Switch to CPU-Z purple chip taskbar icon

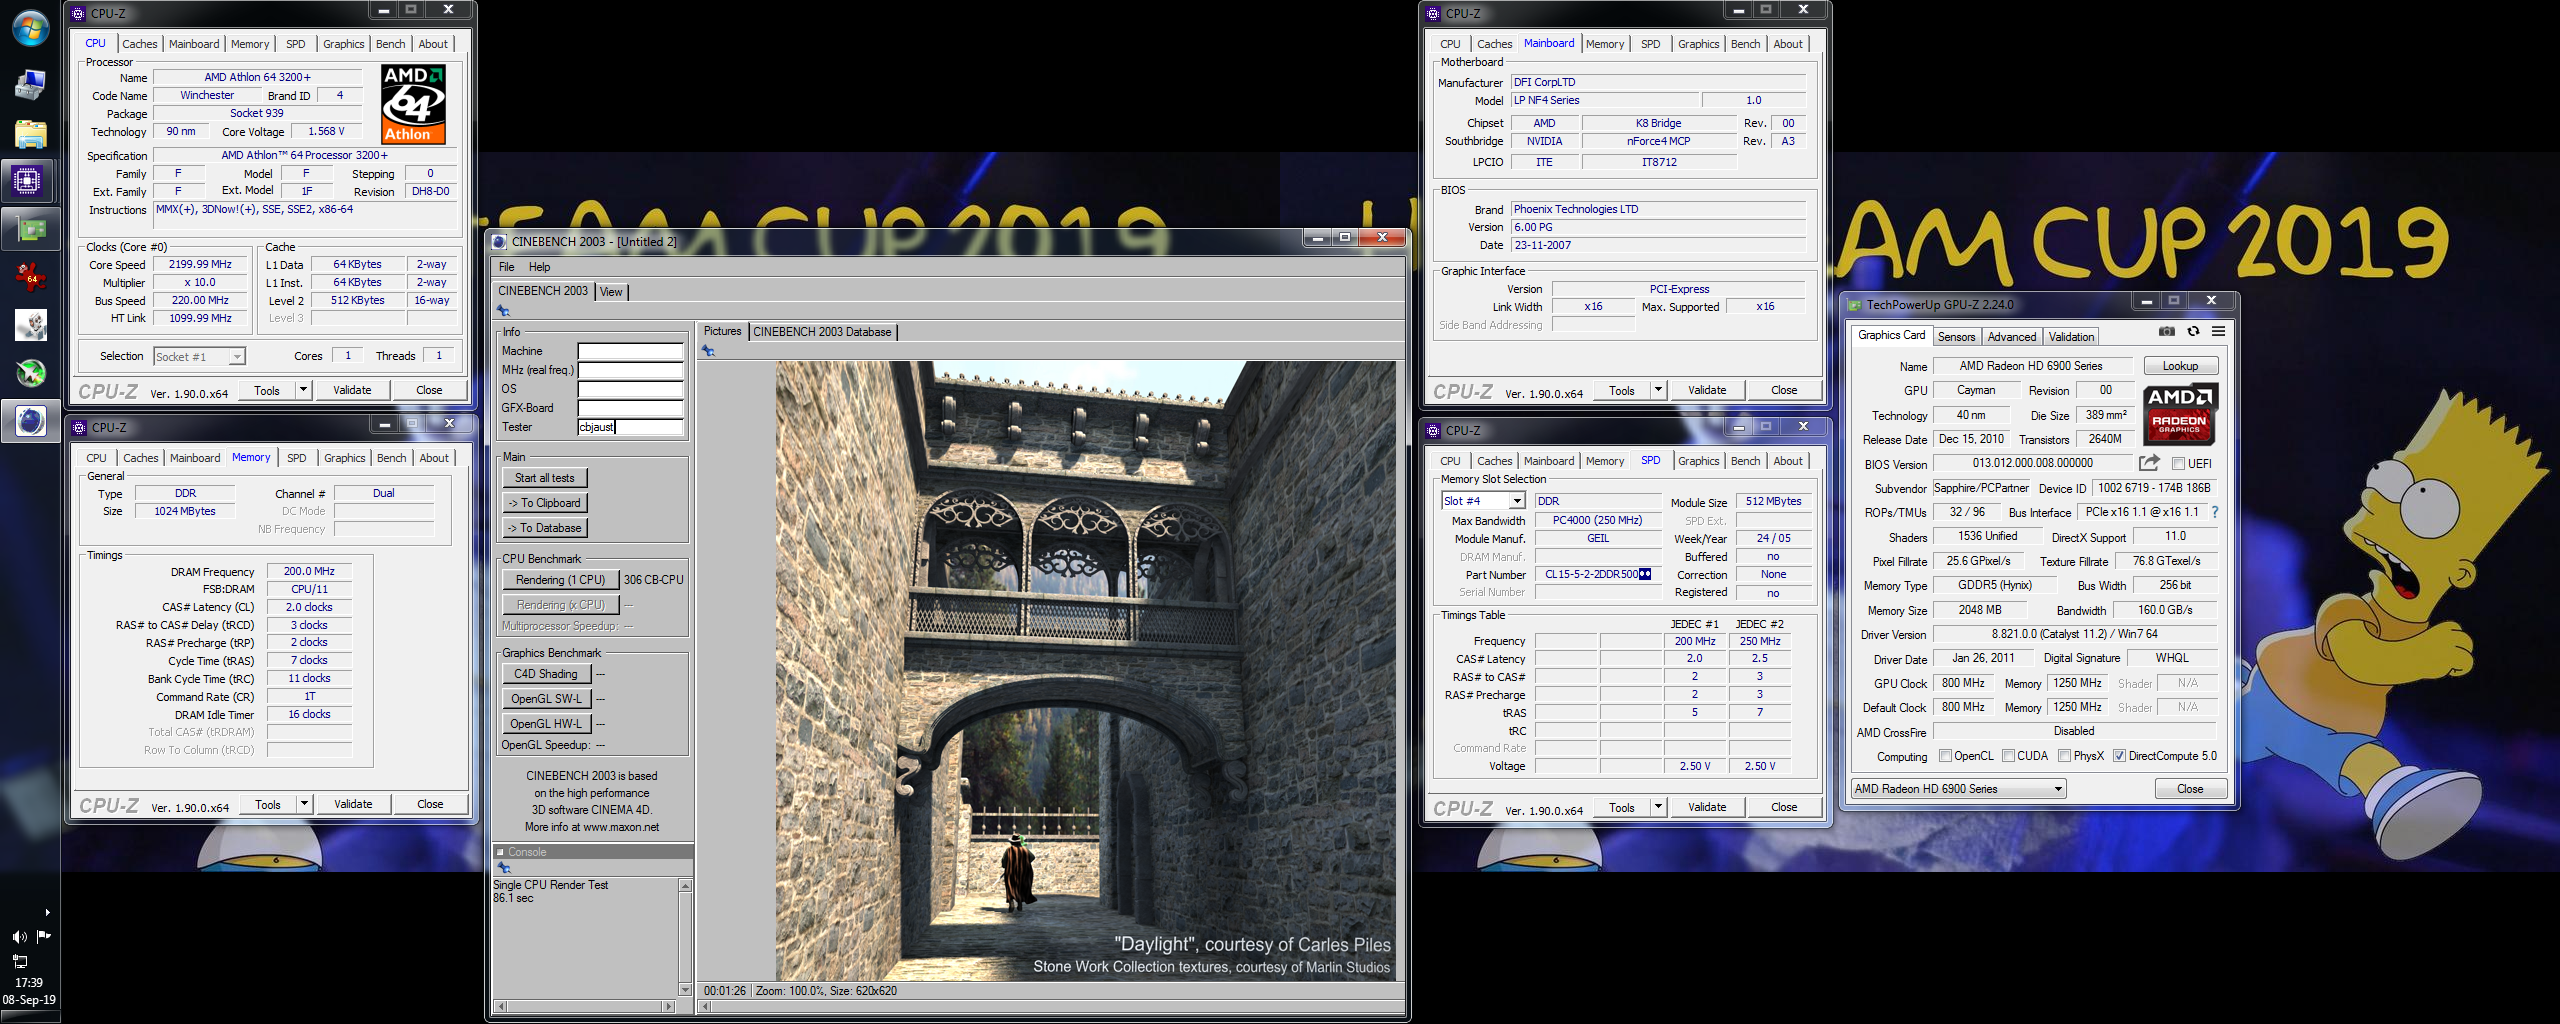(28, 181)
